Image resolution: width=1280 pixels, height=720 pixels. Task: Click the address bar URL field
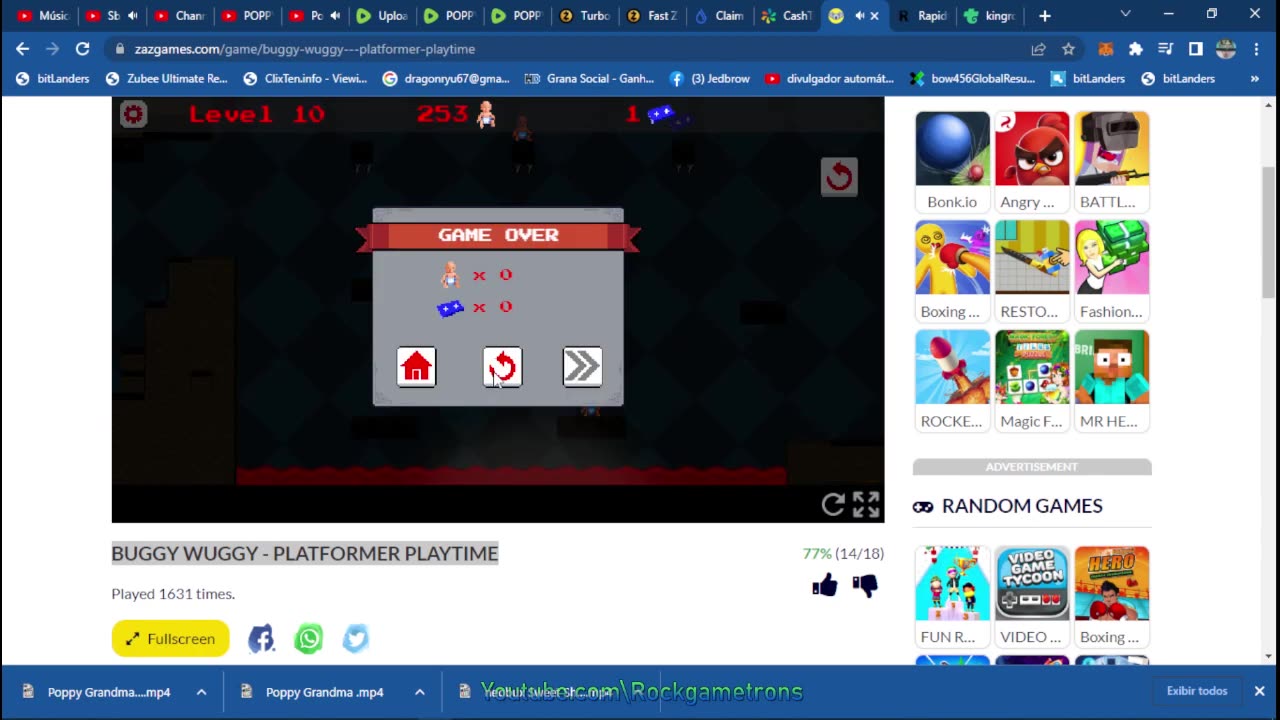pos(570,48)
